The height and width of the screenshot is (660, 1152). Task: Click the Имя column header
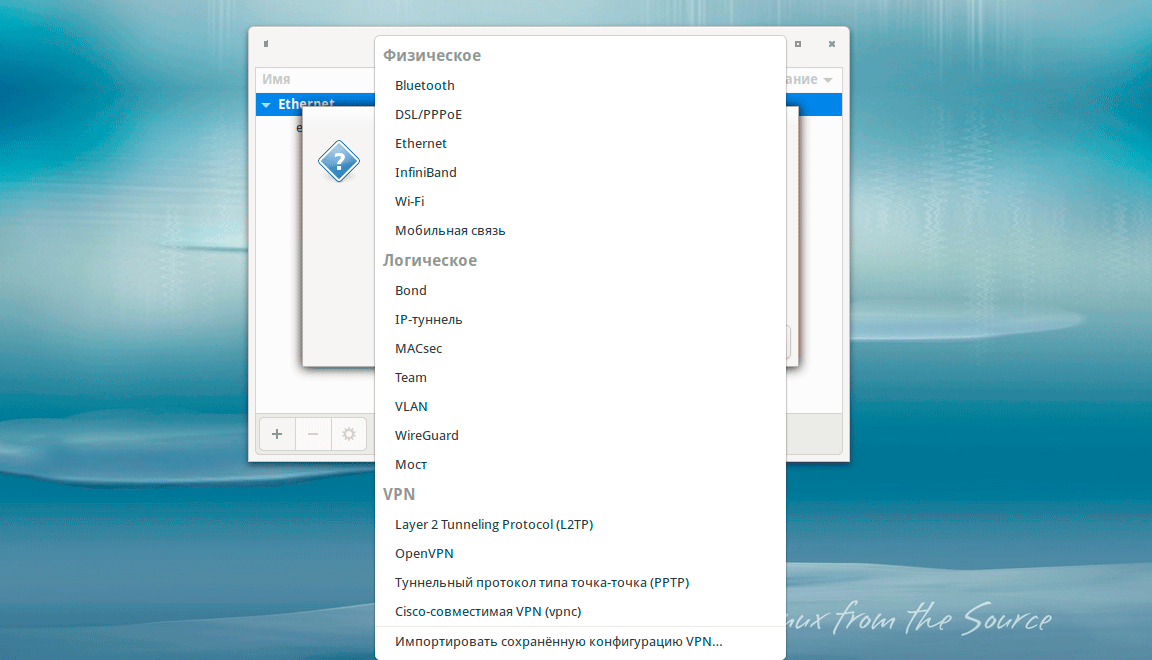[x=276, y=79]
